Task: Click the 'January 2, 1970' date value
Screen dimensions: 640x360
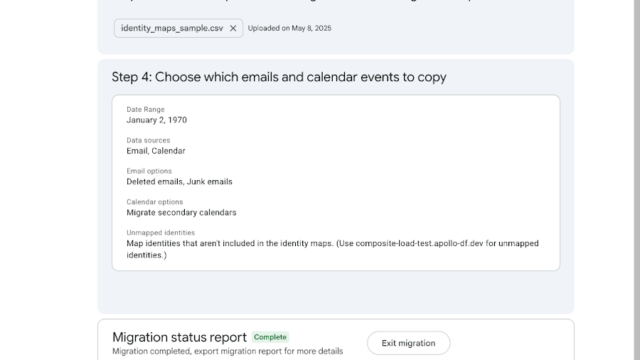Action: 157,120
